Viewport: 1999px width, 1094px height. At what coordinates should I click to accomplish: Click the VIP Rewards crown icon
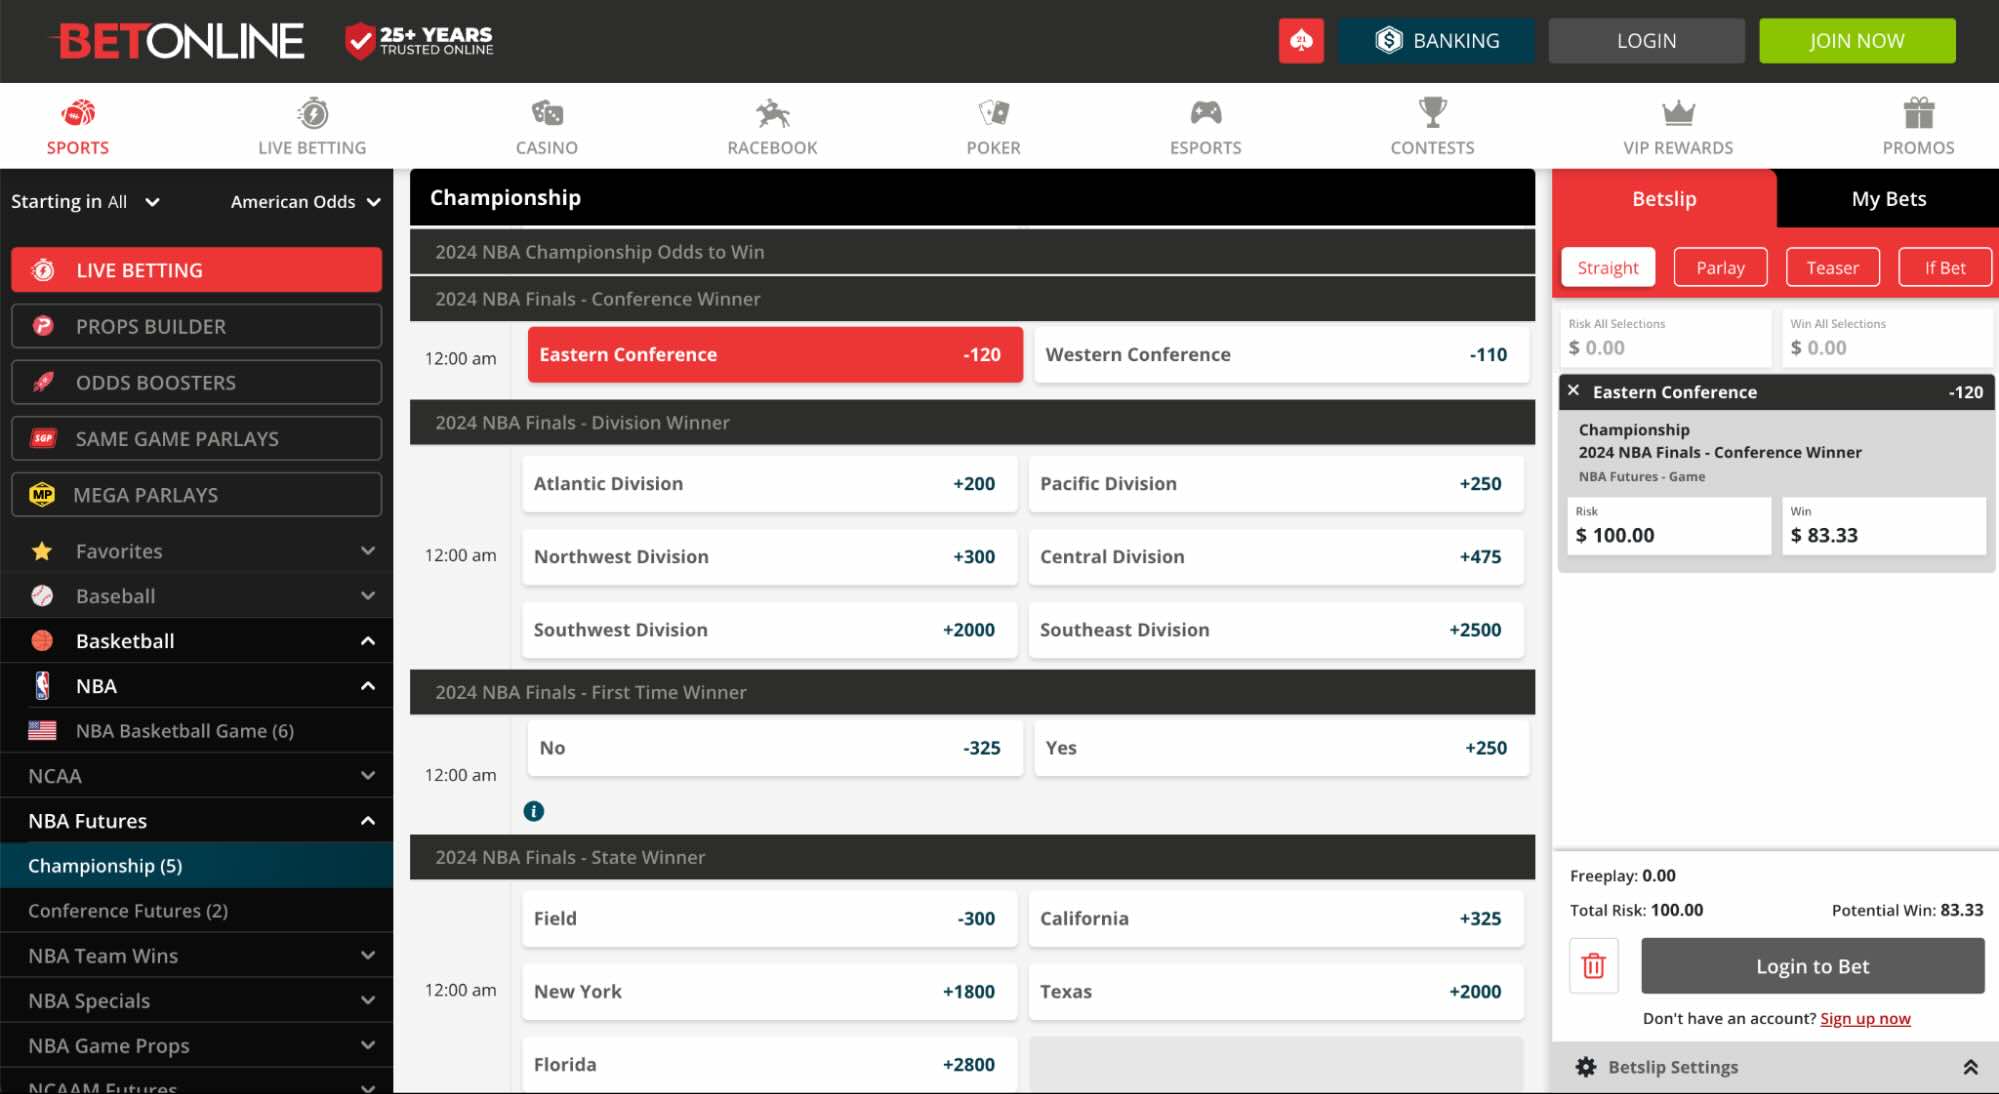[x=1678, y=111]
